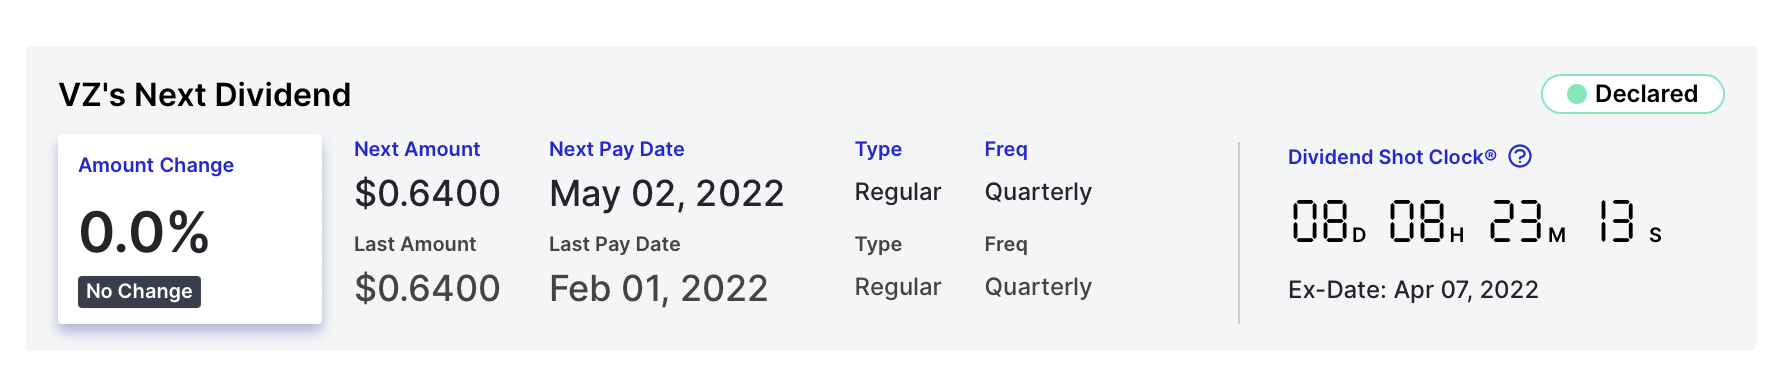The image size is (1780, 372).
Task: Select the Feb 01, 2022 last pay date
Action: 658,288
